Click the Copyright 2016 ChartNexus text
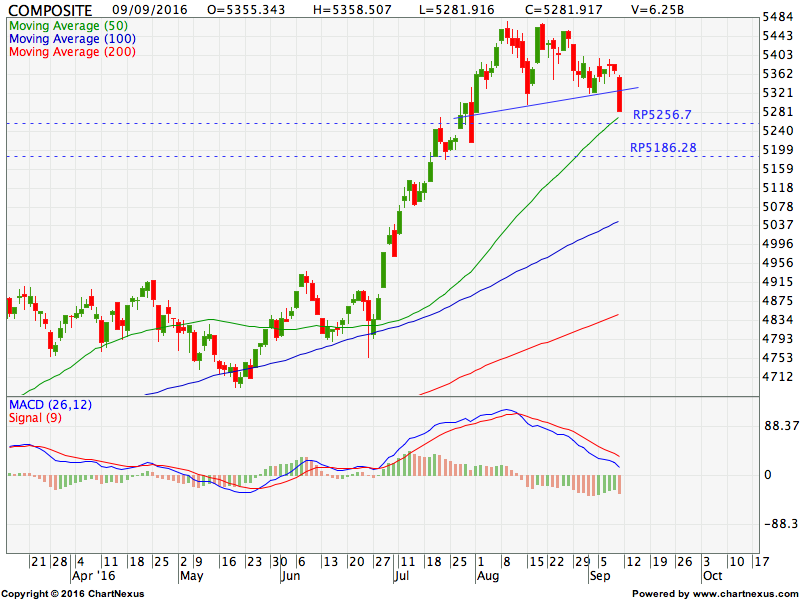 click(x=73, y=594)
